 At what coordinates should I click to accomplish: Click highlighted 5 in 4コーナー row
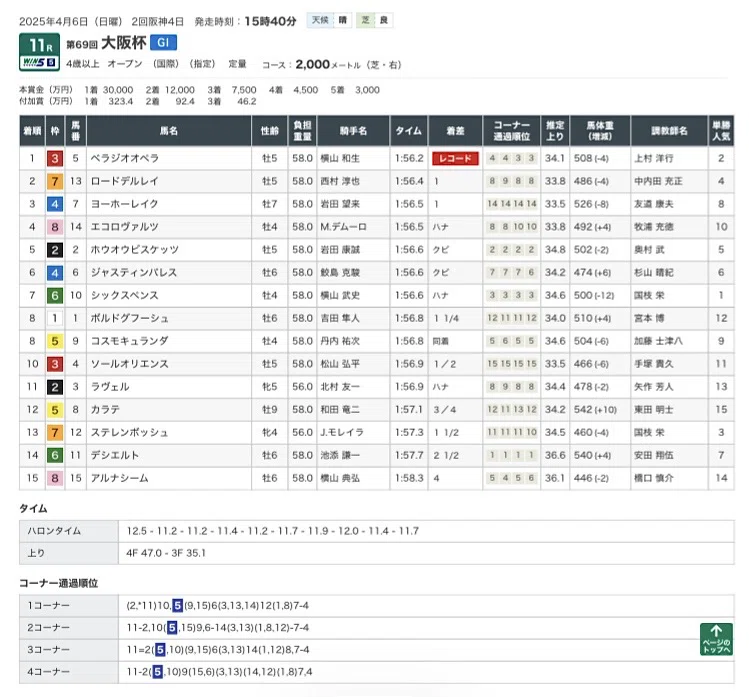[x=157, y=672]
